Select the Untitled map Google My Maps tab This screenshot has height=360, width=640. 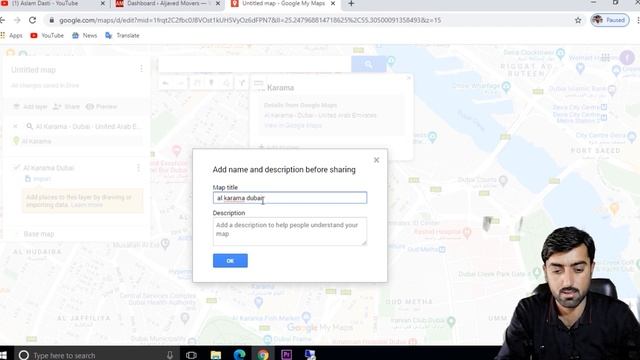(284, 4)
